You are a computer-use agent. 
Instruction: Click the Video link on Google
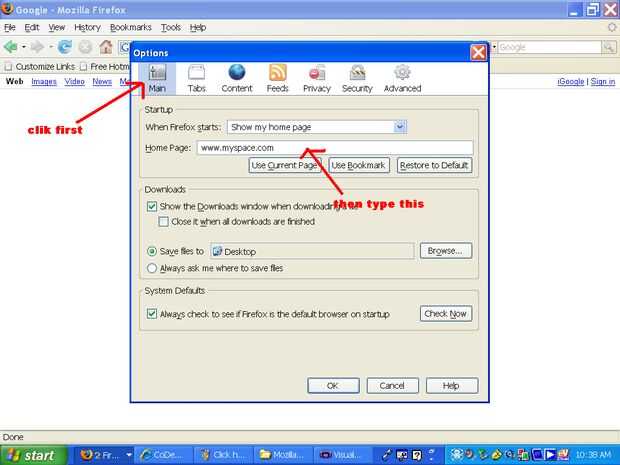click(x=74, y=81)
